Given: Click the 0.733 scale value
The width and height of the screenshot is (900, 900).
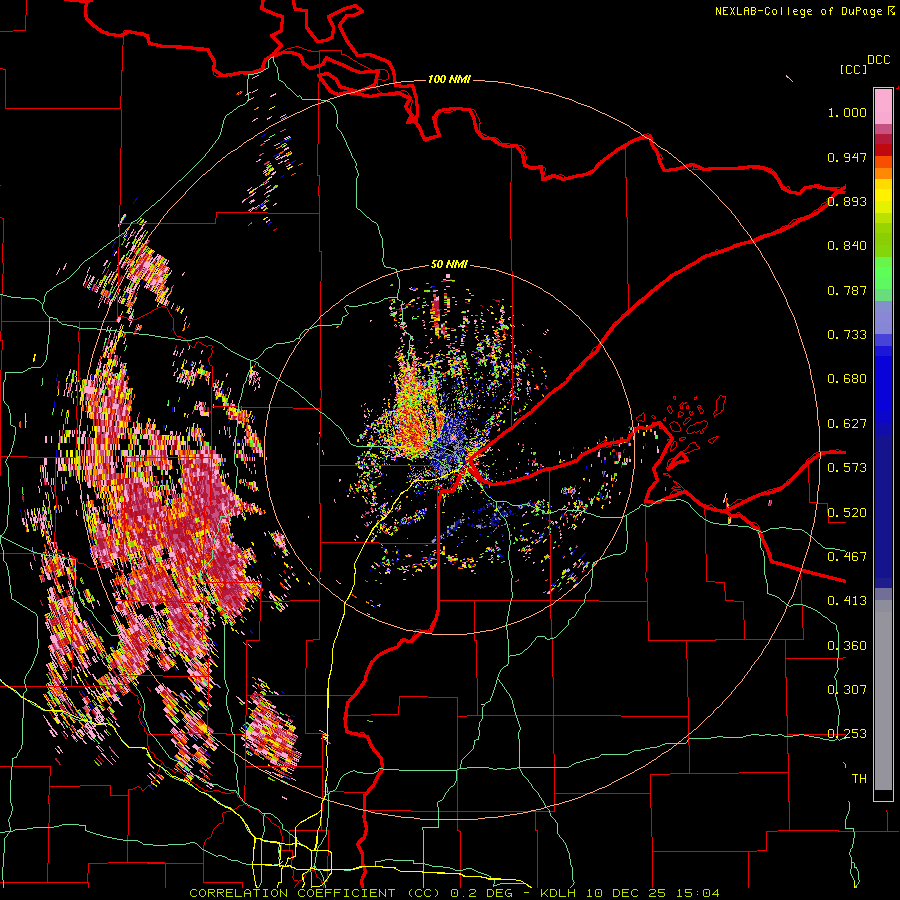Looking at the screenshot, I should point(847,335).
